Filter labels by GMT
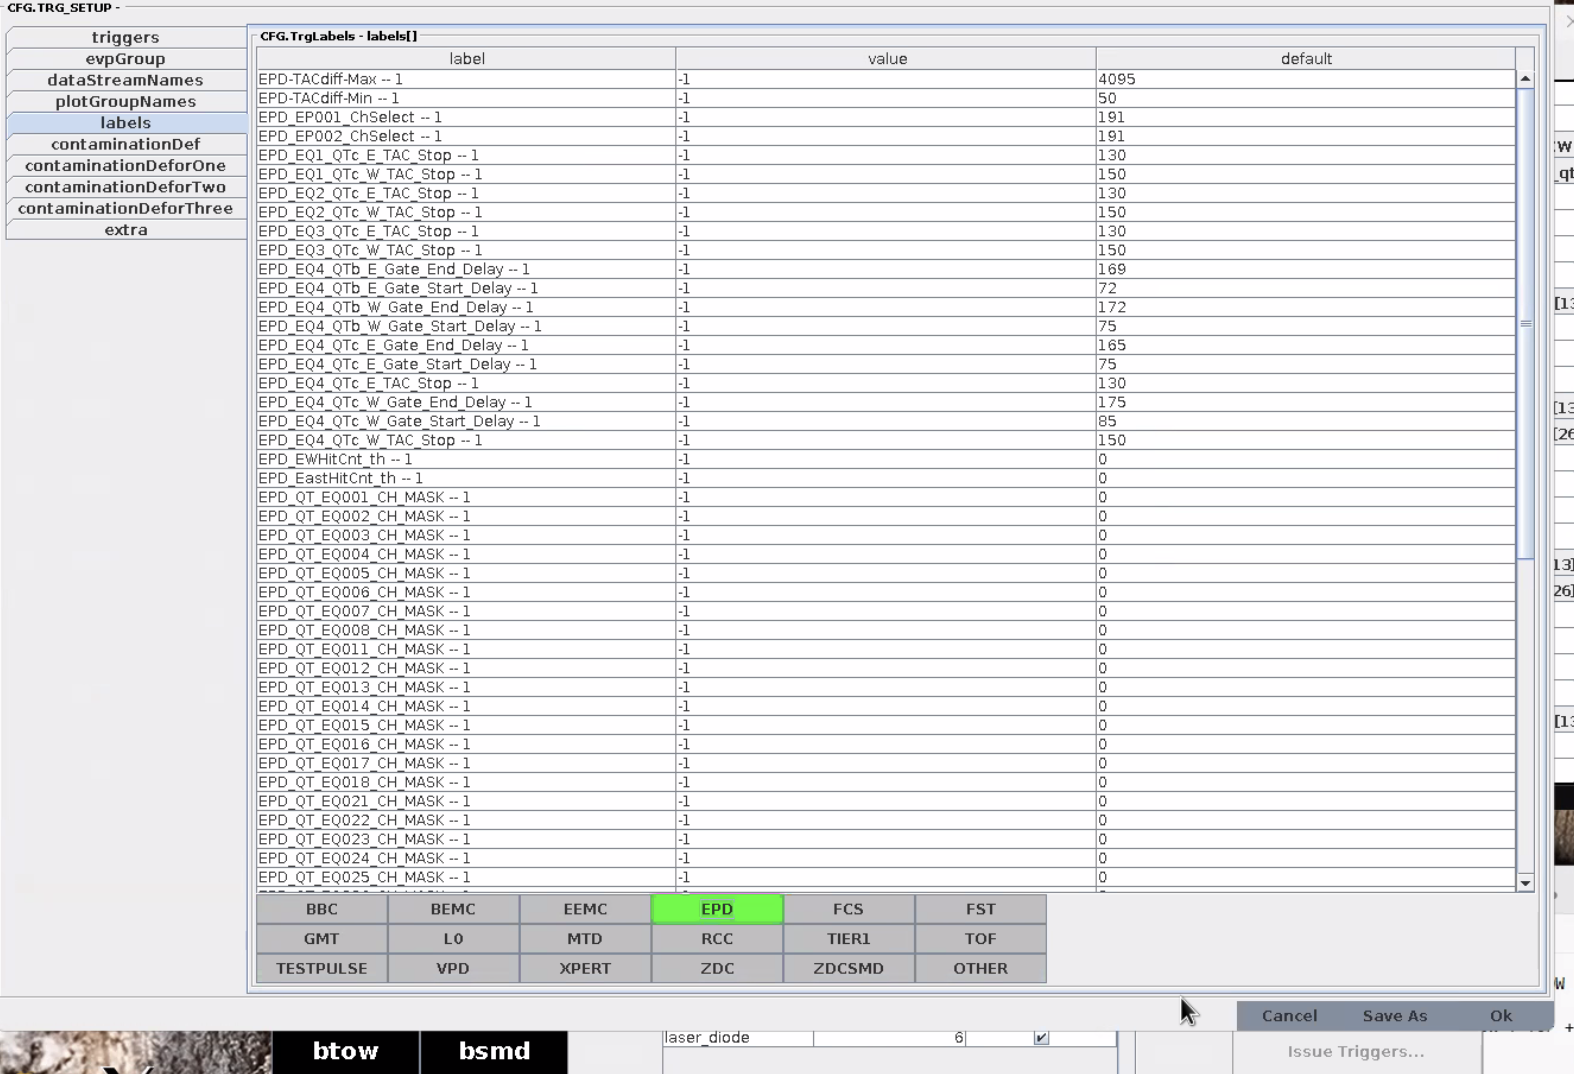 click(322, 939)
